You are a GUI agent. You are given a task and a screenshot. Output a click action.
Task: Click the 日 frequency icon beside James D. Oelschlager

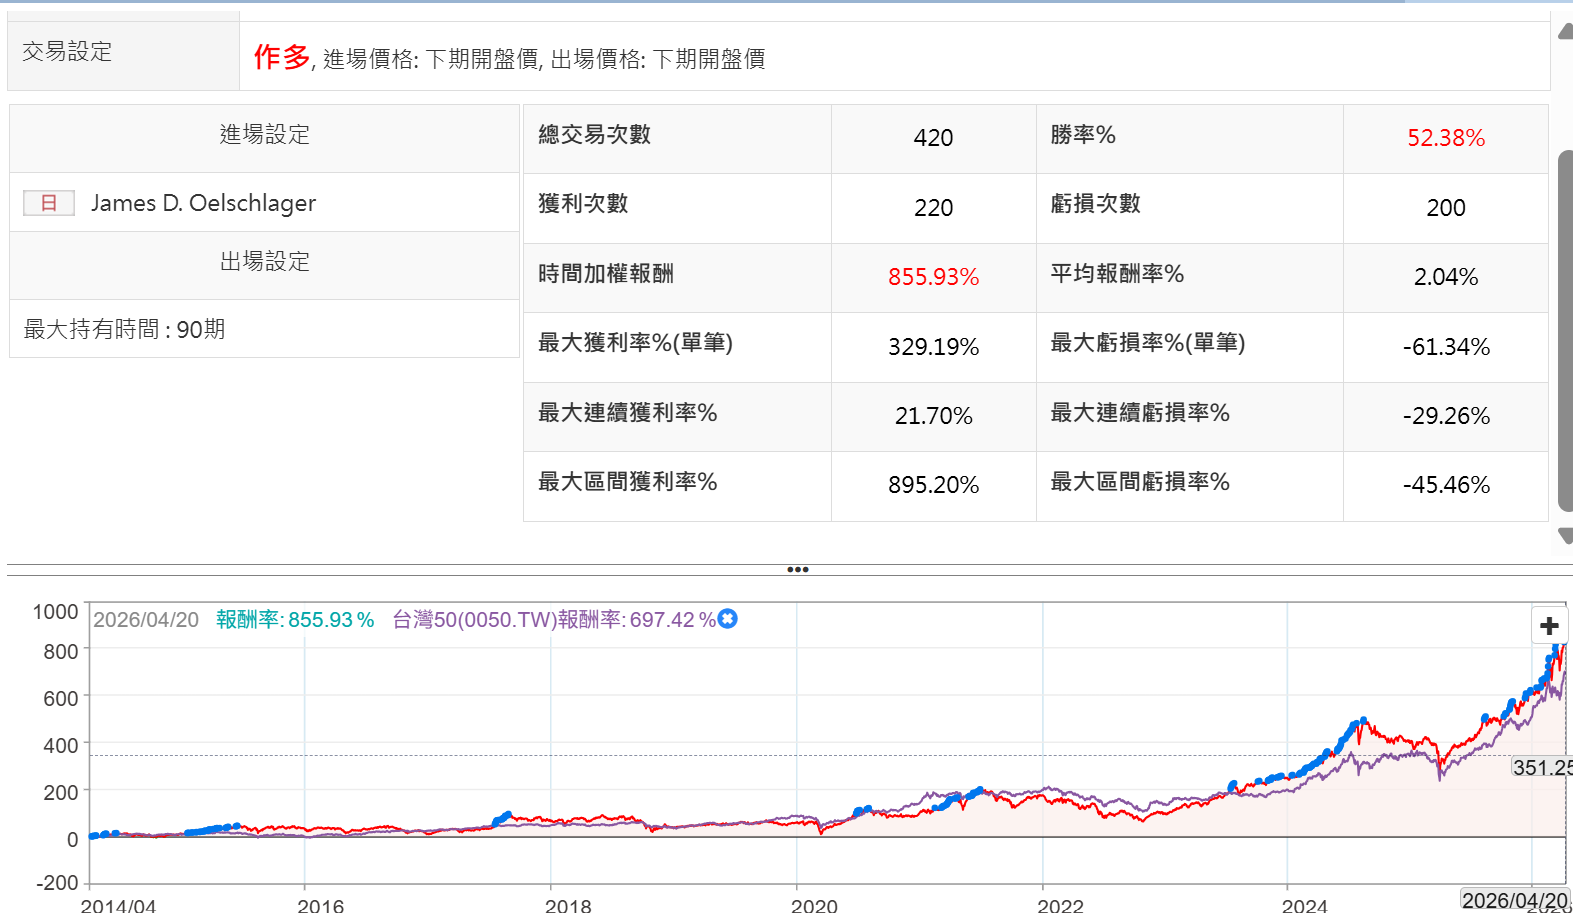[49, 203]
